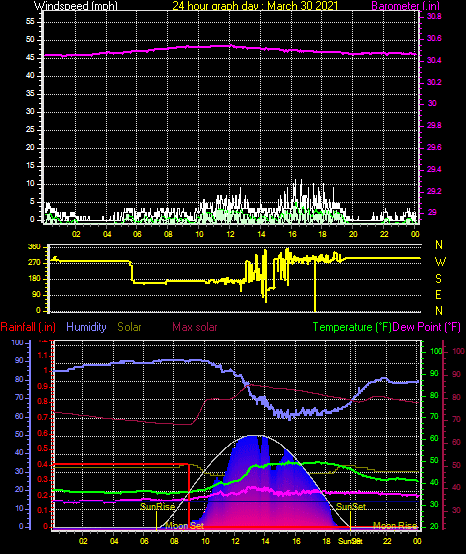Click the S compass direction label

(x=438, y=279)
